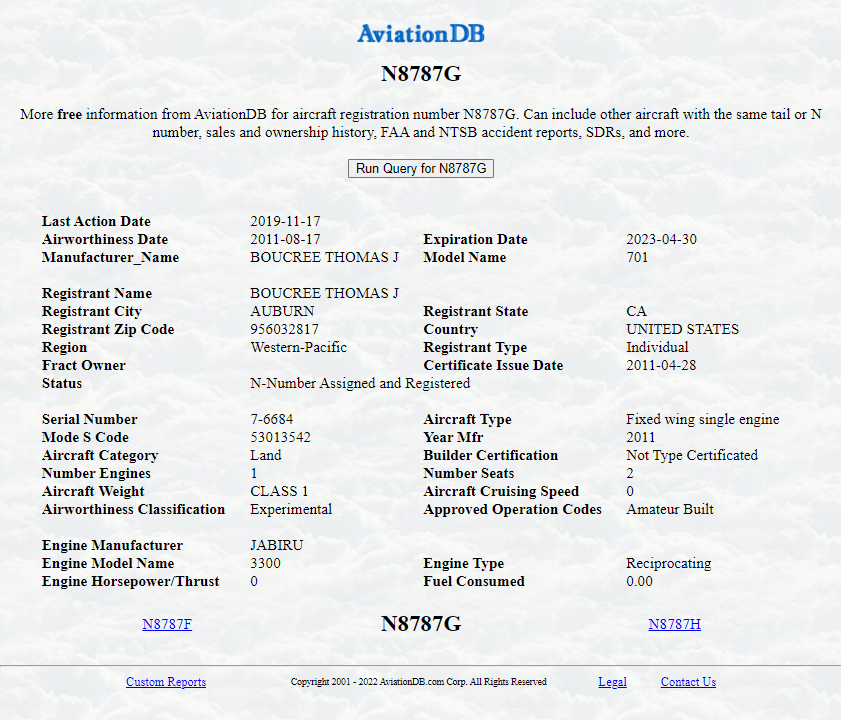Select the Model Name value 701

tap(637, 257)
